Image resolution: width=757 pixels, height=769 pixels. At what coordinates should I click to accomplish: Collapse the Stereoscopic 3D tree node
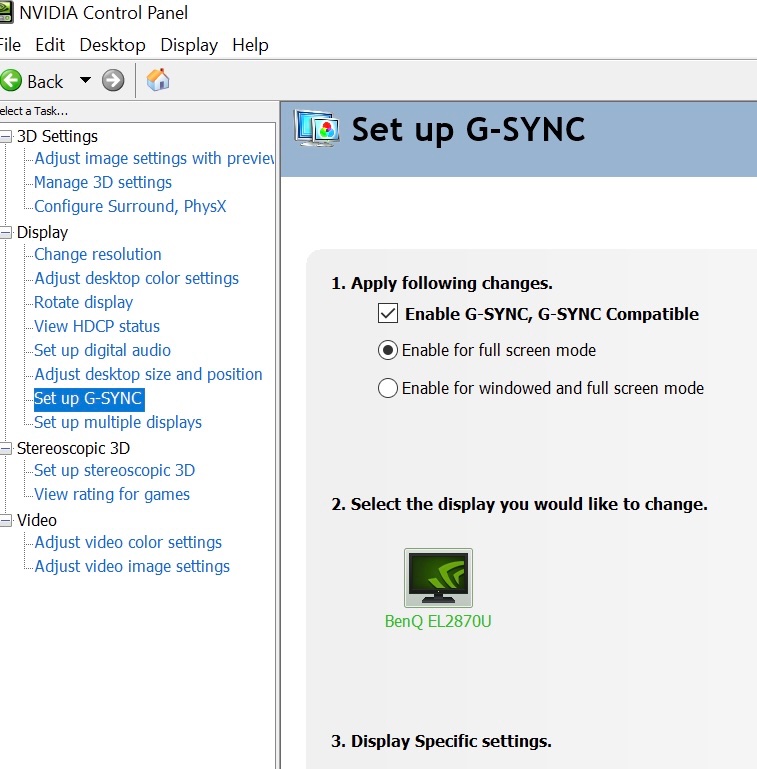(x=6, y=448)
